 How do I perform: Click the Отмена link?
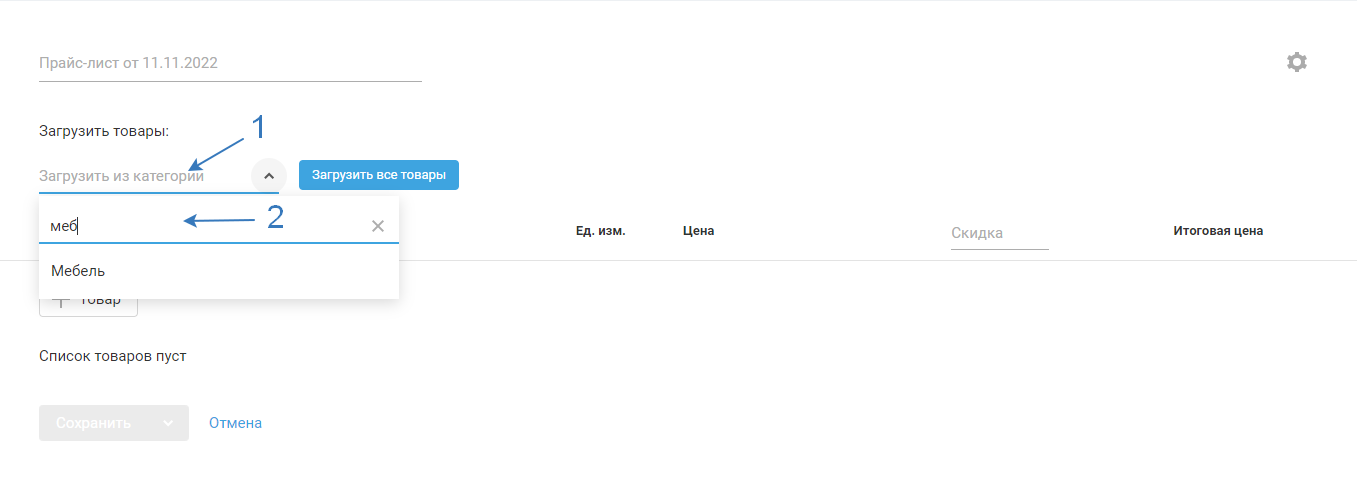click(x=235, y=423)
